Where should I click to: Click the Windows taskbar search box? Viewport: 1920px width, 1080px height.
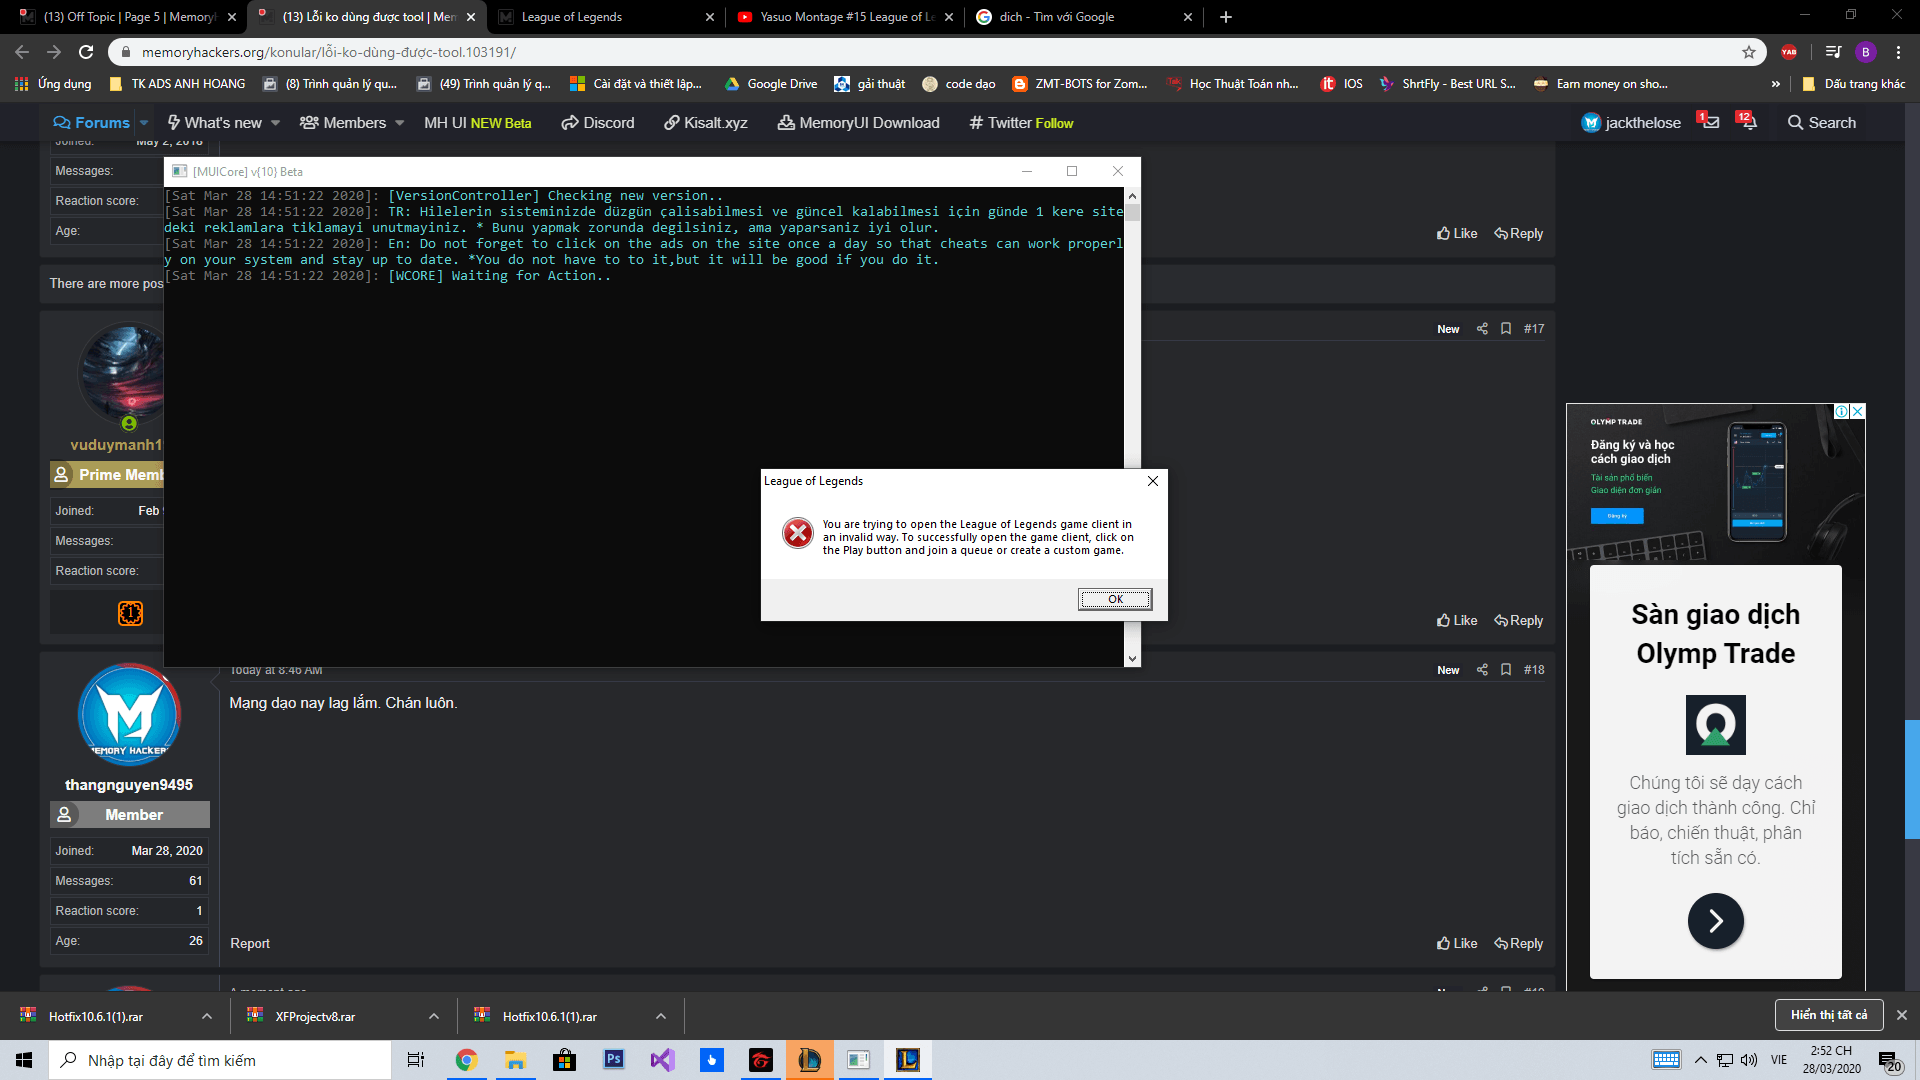pyautogui.click(x=220, y=1060)
